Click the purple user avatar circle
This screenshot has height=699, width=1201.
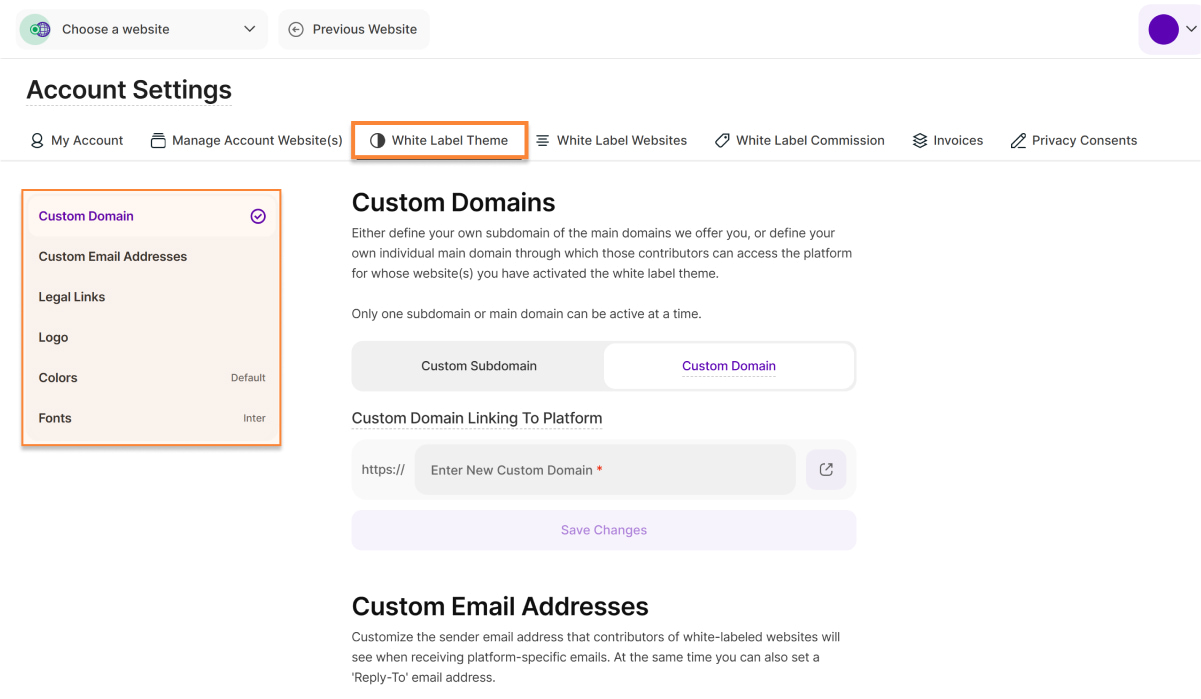point(1163,29)
